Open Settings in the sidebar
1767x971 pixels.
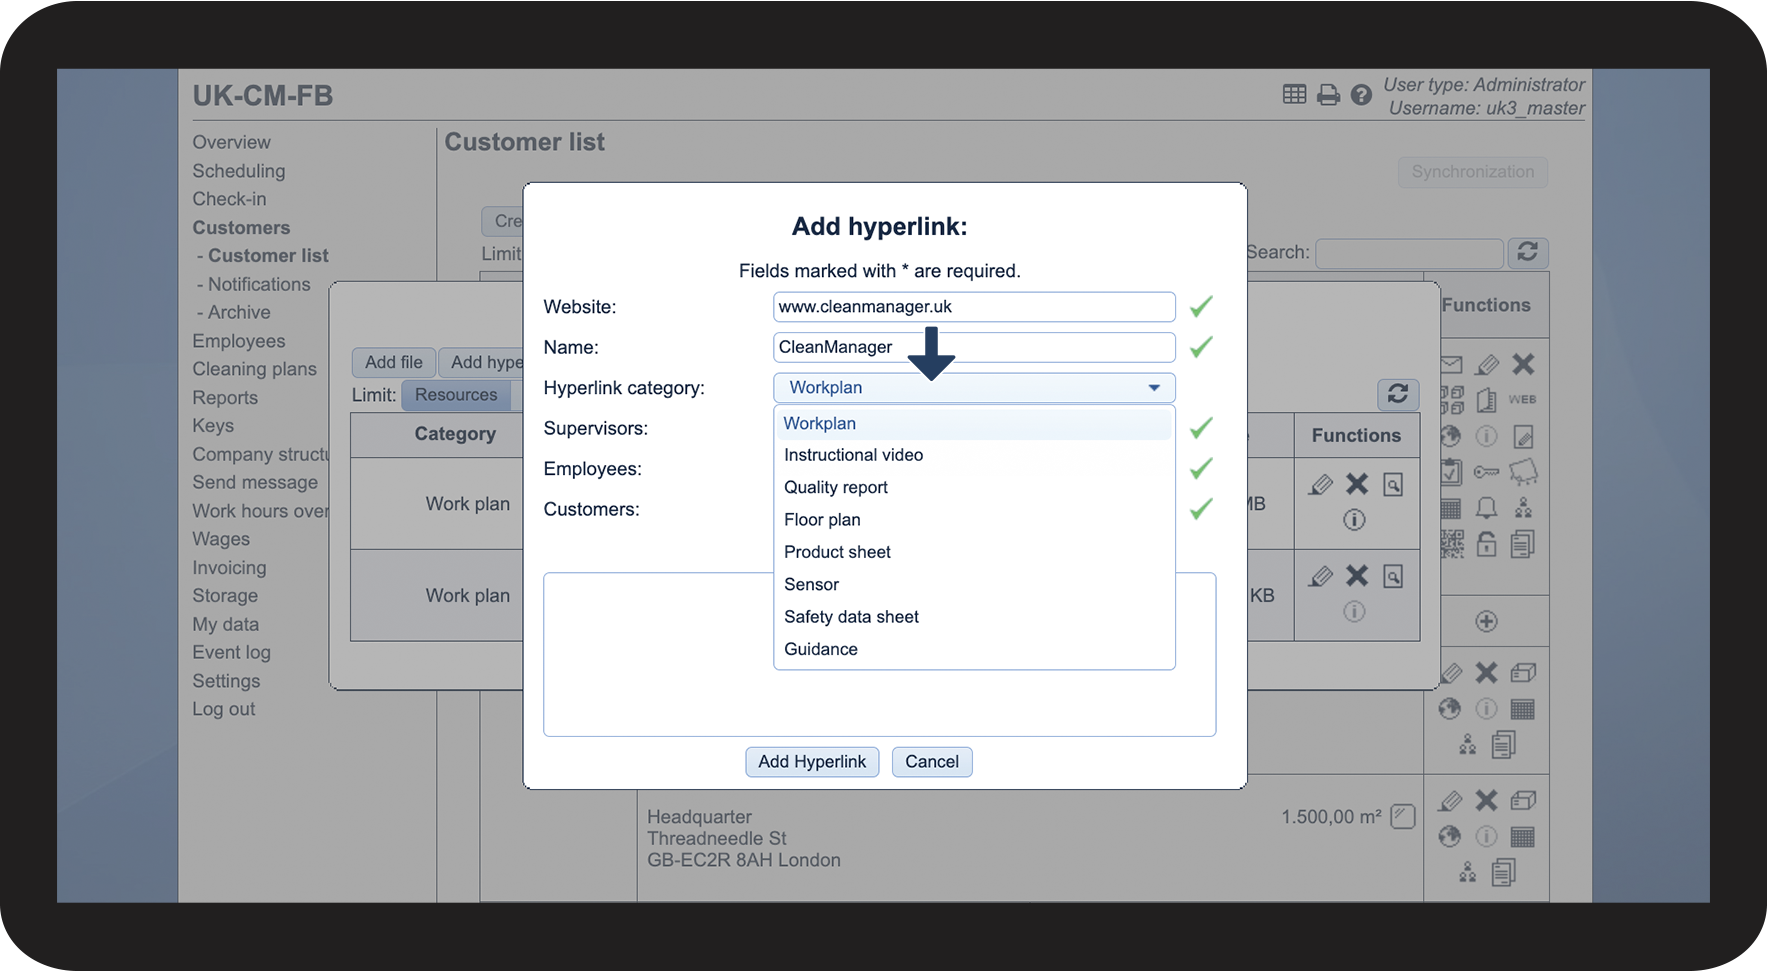(226, 681)
